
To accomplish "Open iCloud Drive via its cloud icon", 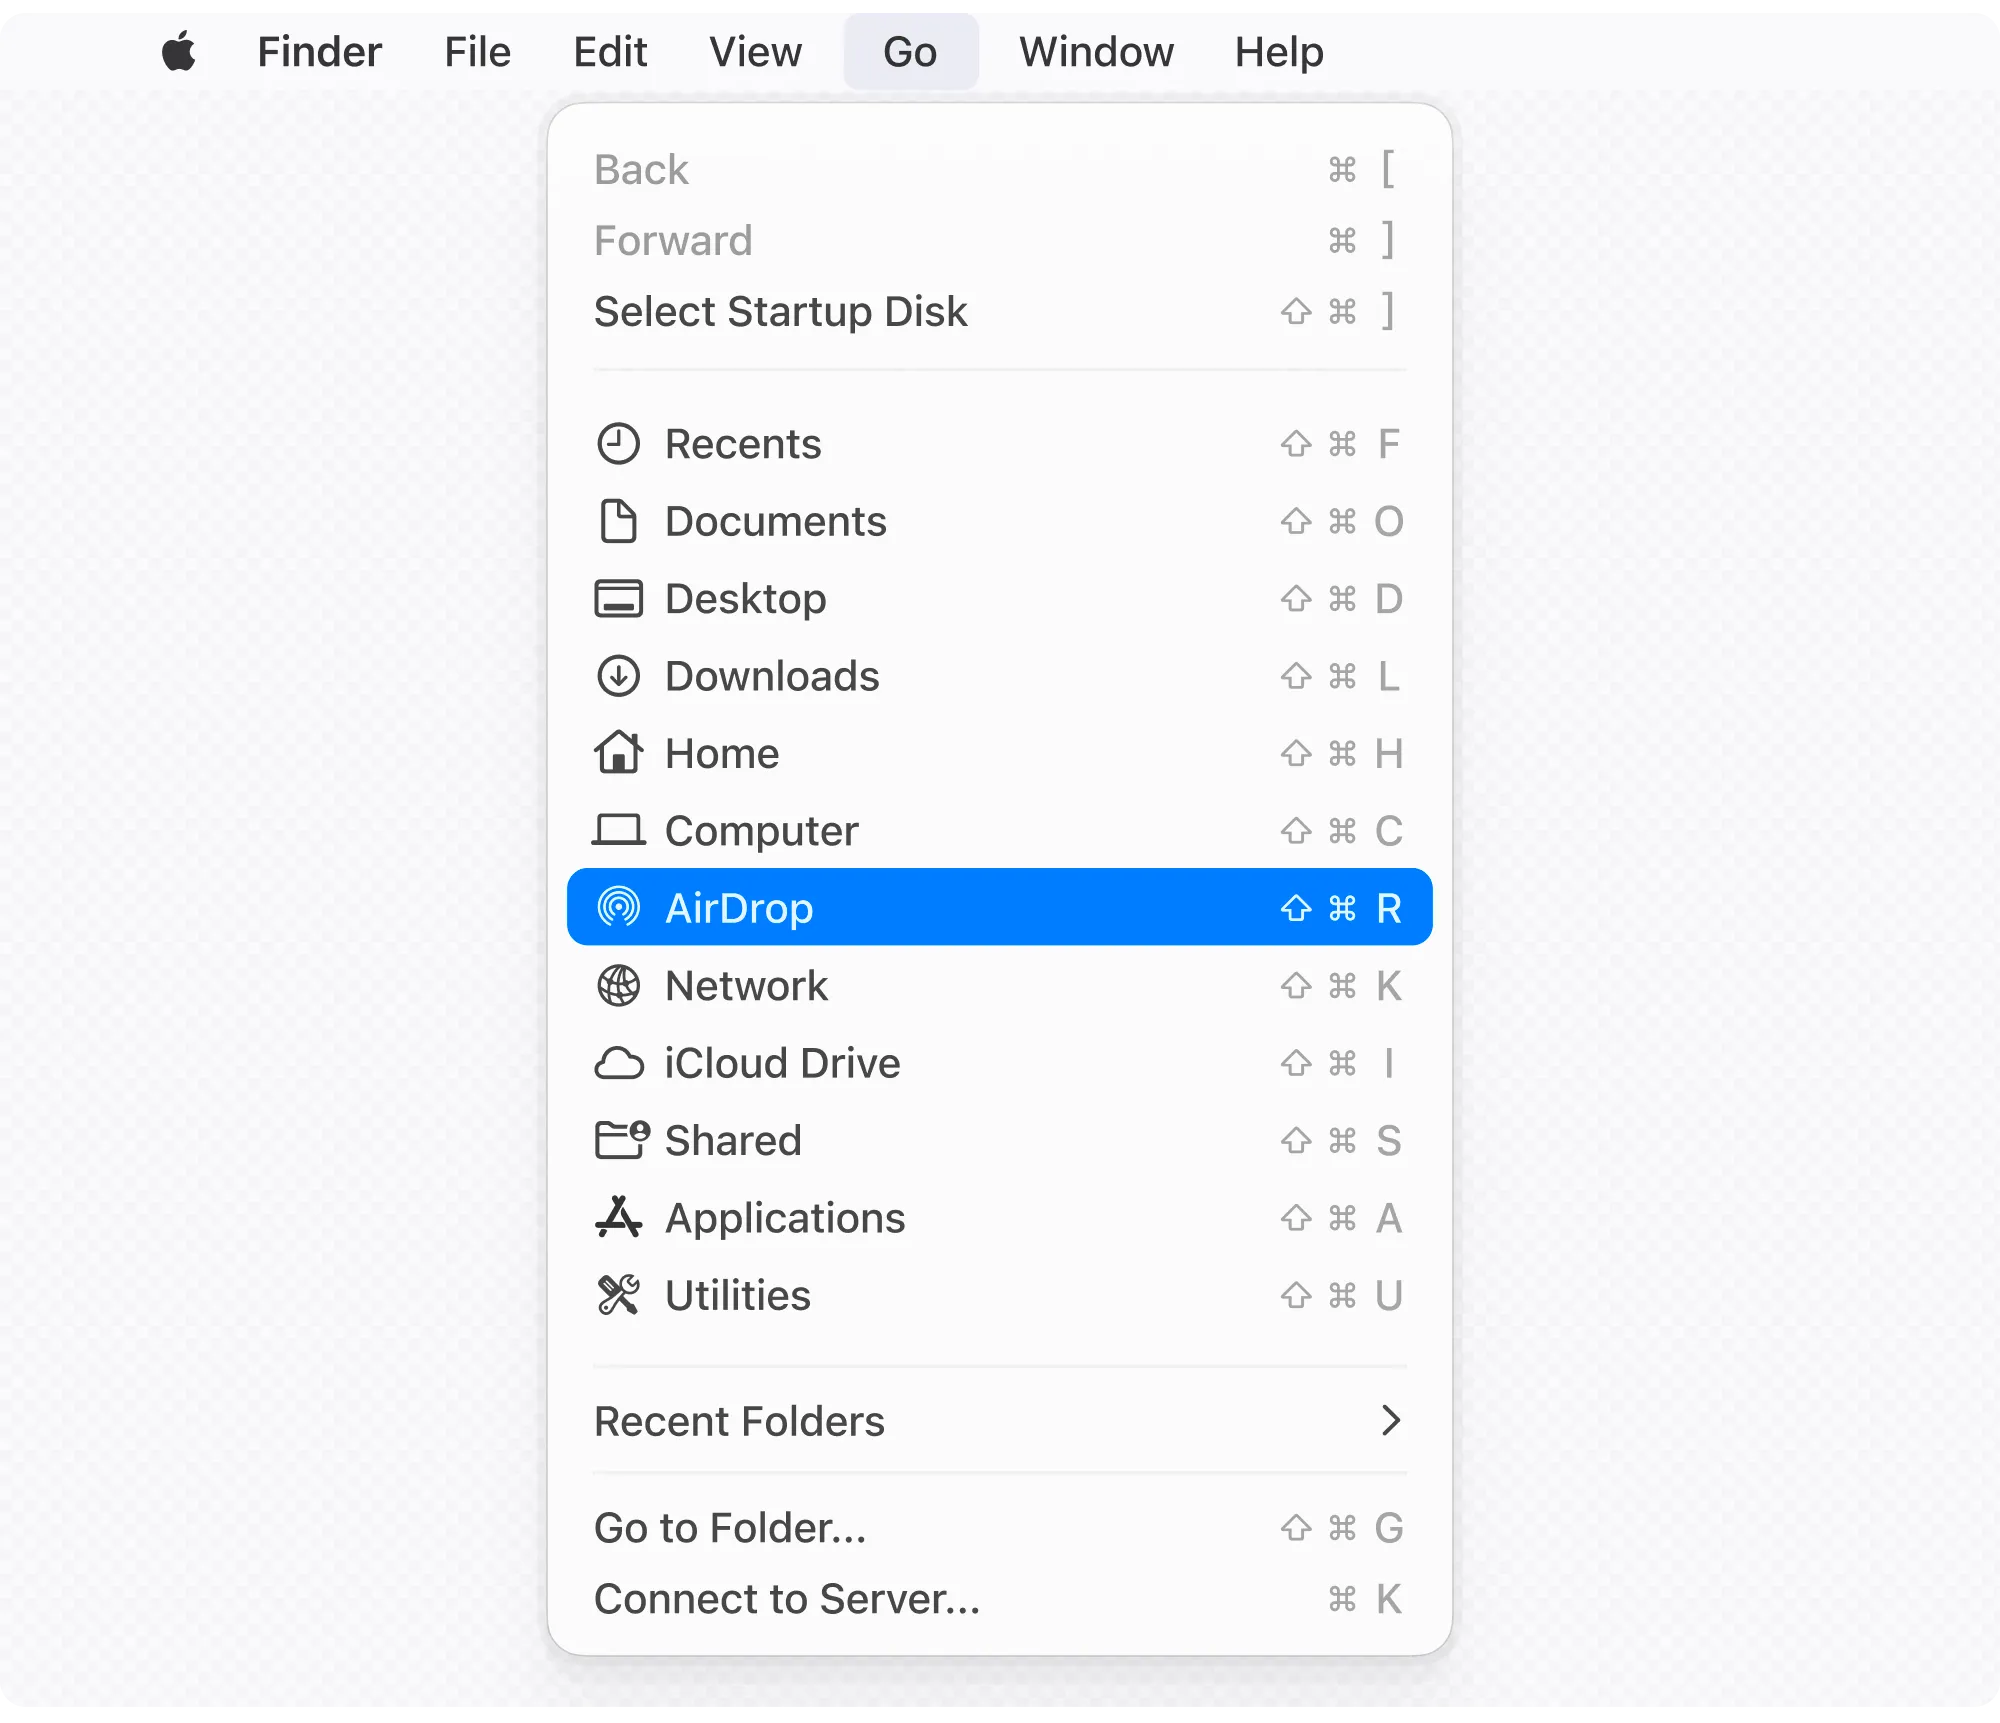I will pos(620,1063).
